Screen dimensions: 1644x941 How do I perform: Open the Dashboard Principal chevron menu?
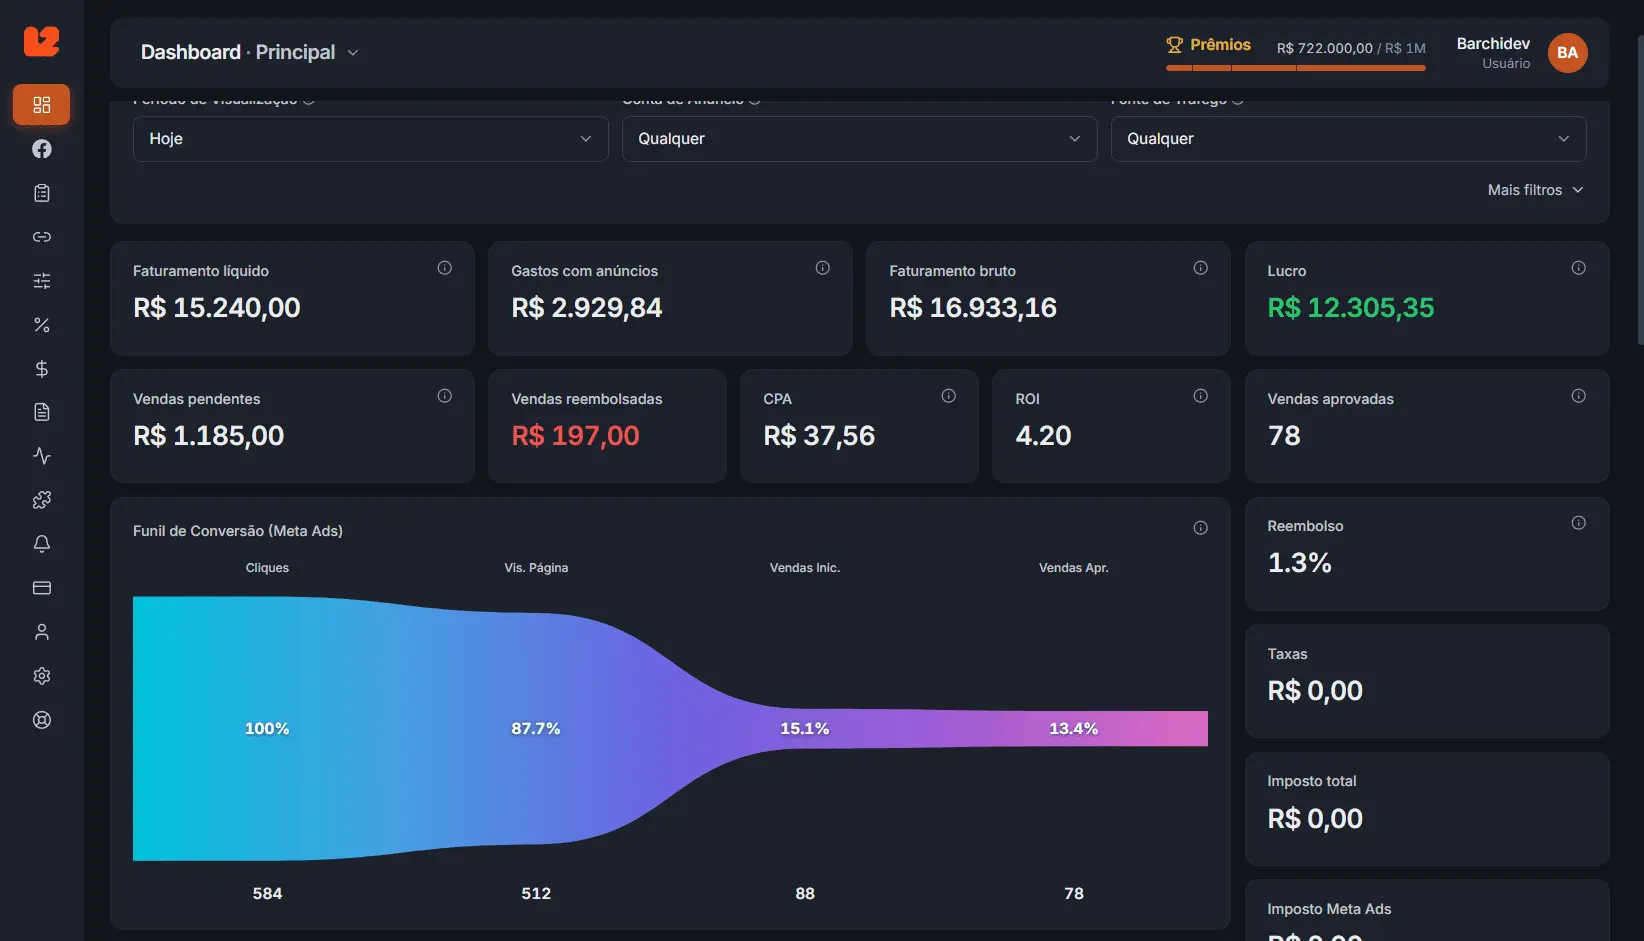click(x=353, y=53)
